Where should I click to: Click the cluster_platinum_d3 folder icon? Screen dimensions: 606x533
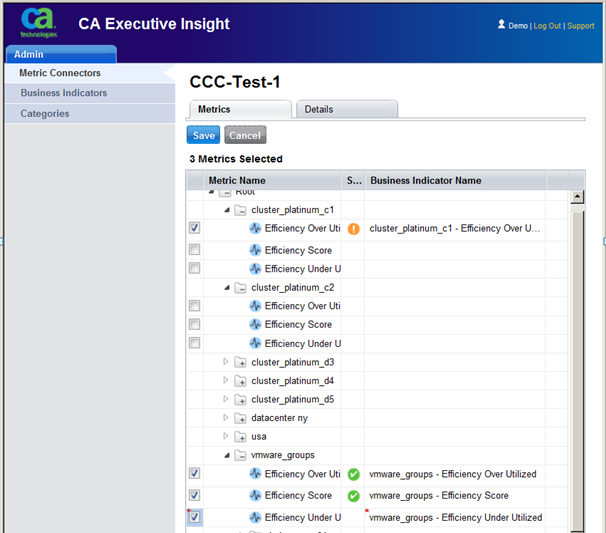coord(240,362)
